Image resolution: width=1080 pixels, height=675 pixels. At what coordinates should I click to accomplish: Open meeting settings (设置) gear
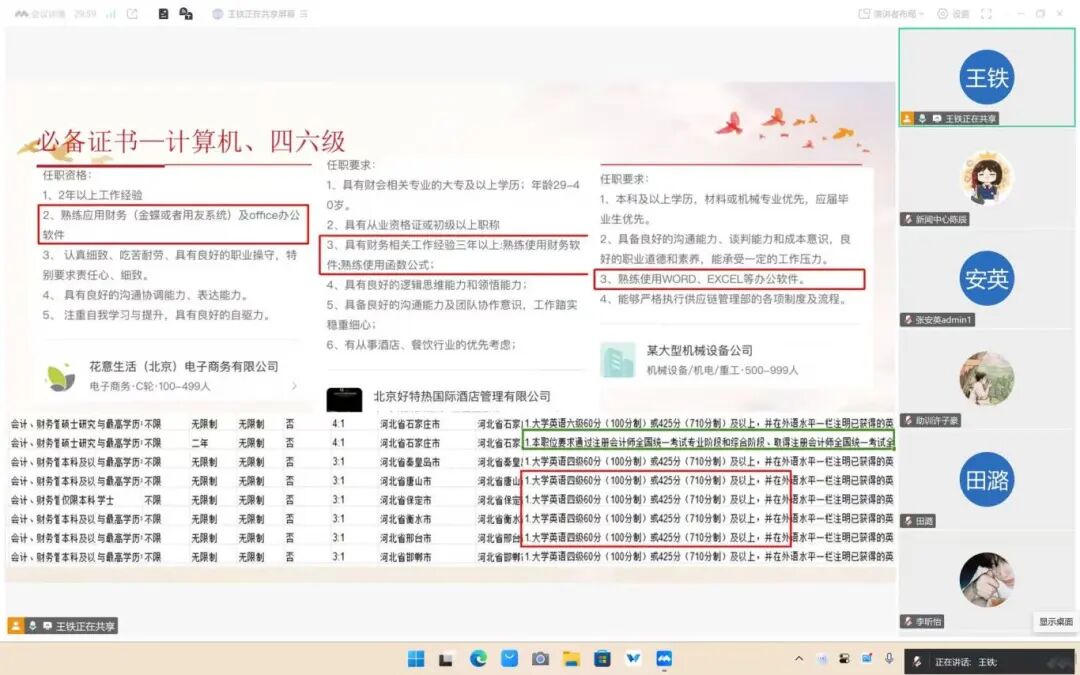(x=953, y=14)
